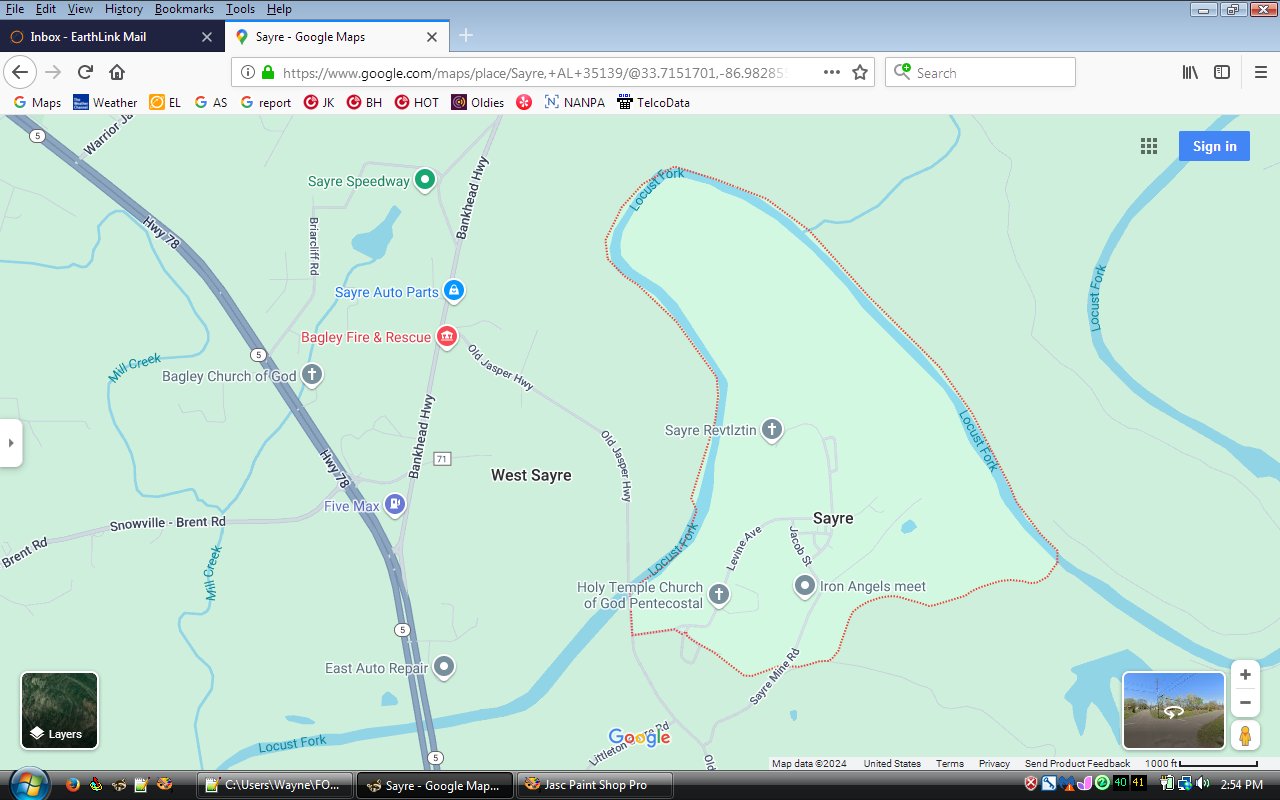Switch to Jasc Paint Shop Pro taskbar window

pos(594,785)
